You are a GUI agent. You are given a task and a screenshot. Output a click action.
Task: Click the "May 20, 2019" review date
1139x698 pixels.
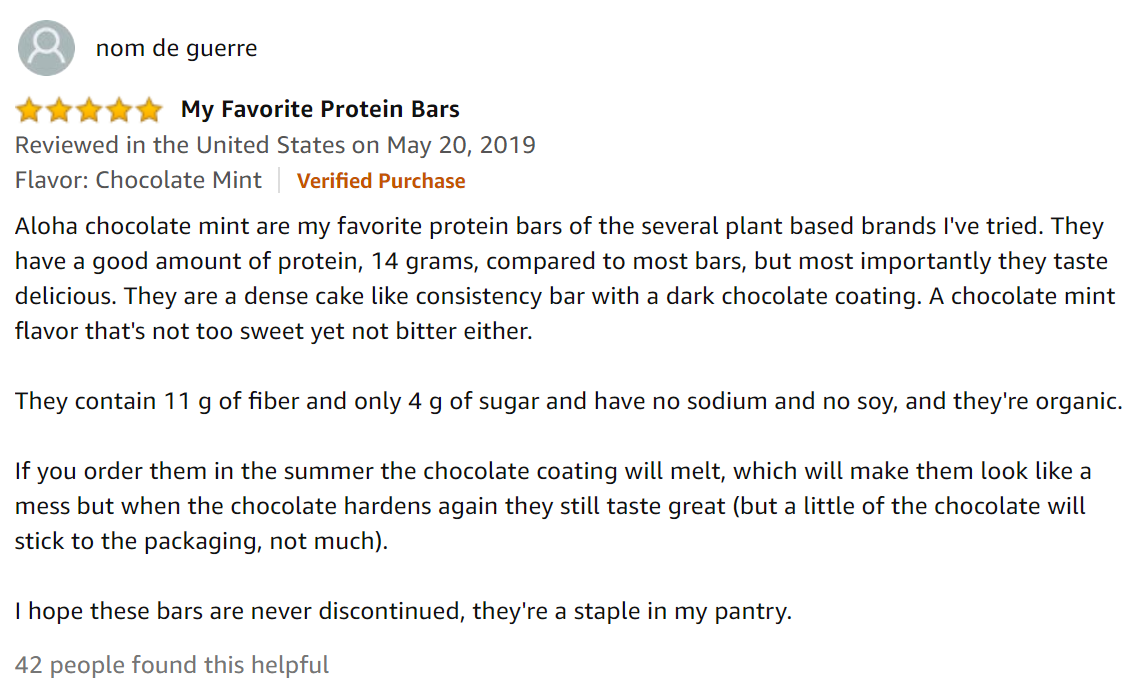pyautogui.click(x=461, y=145)
